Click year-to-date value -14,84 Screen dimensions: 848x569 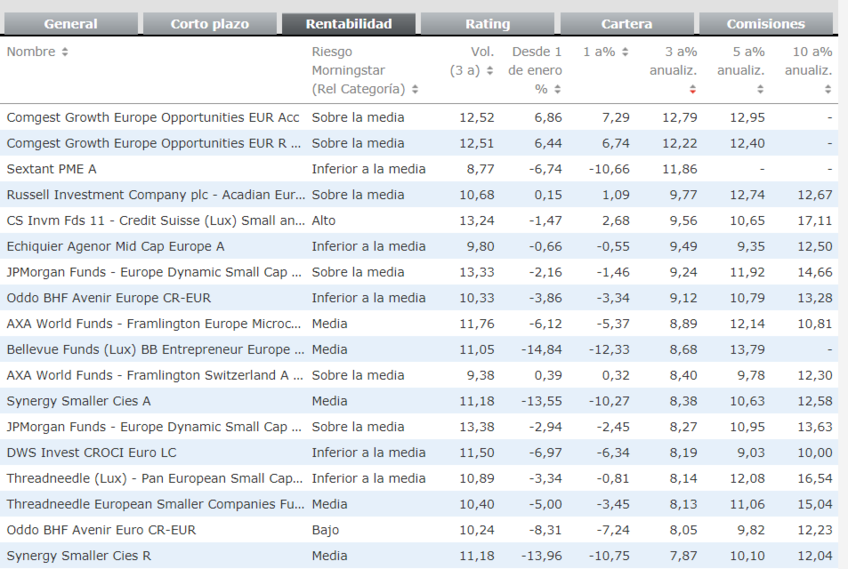click(x=541, y=349)
